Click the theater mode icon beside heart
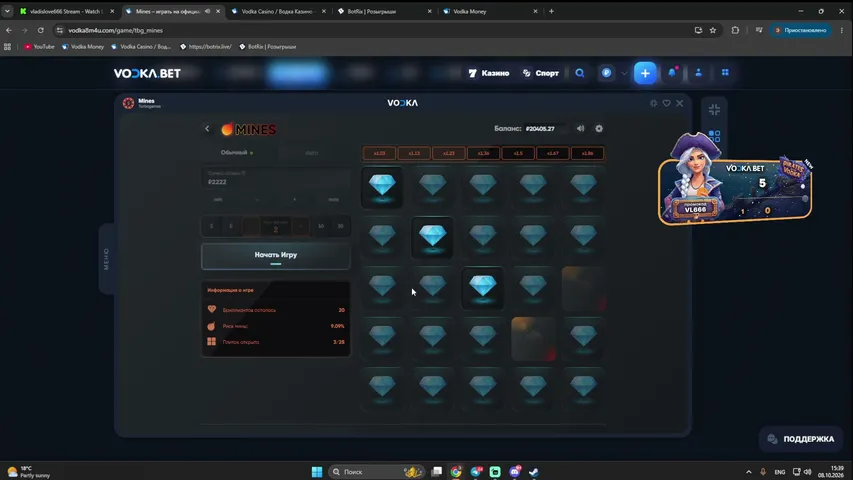This screenshot has height=480, width=853. [x=653, y=103]
